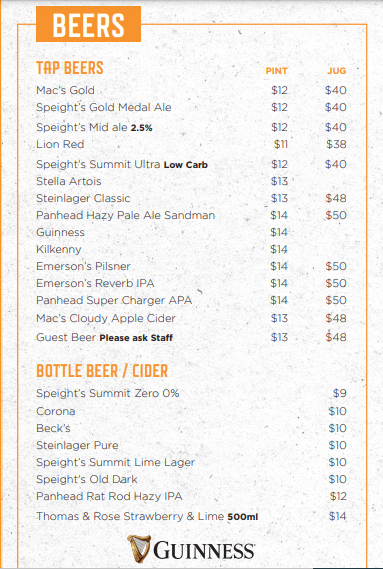Click the JUG column header

coord(337,71)
